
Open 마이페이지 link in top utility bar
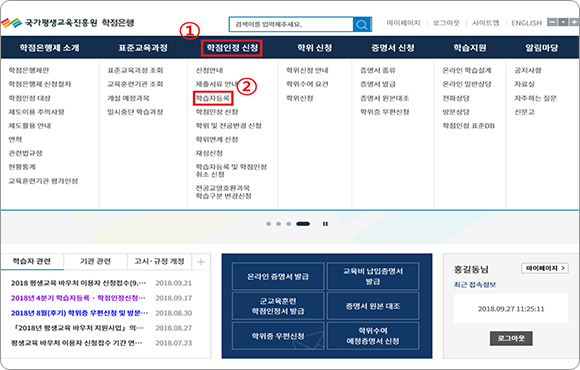coord(404,23)
